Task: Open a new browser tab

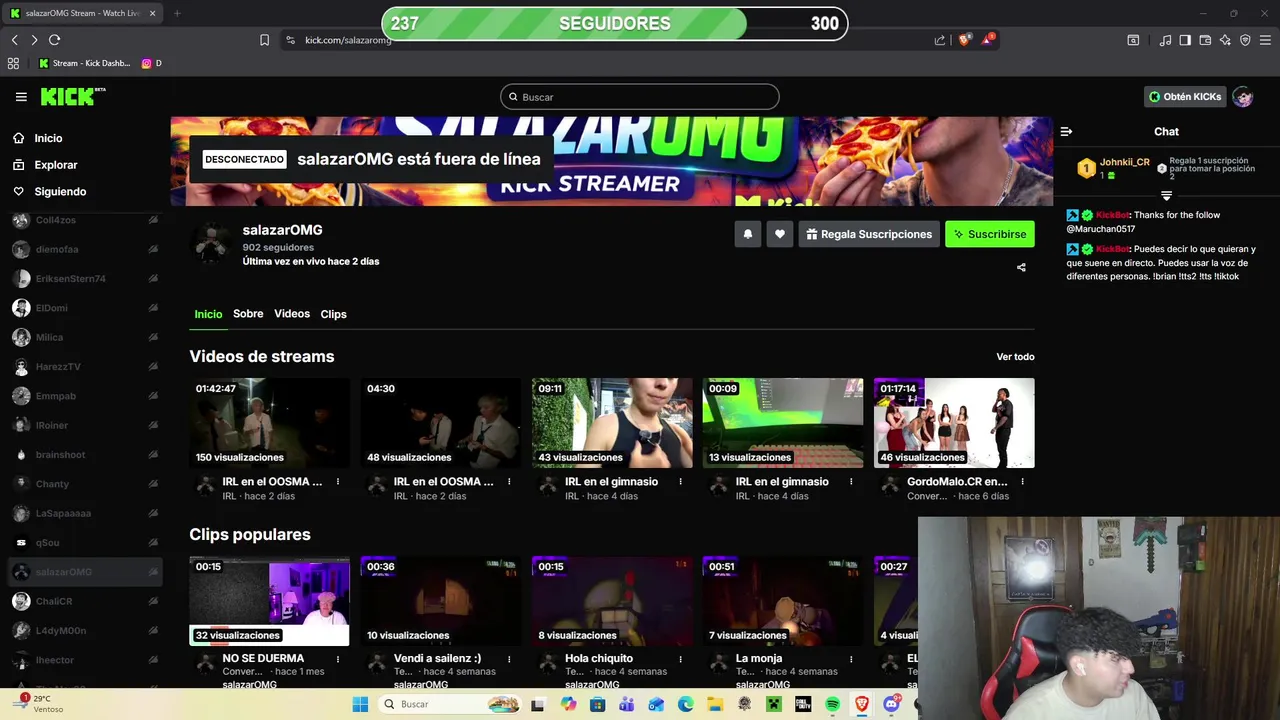Action: [177, 13]
